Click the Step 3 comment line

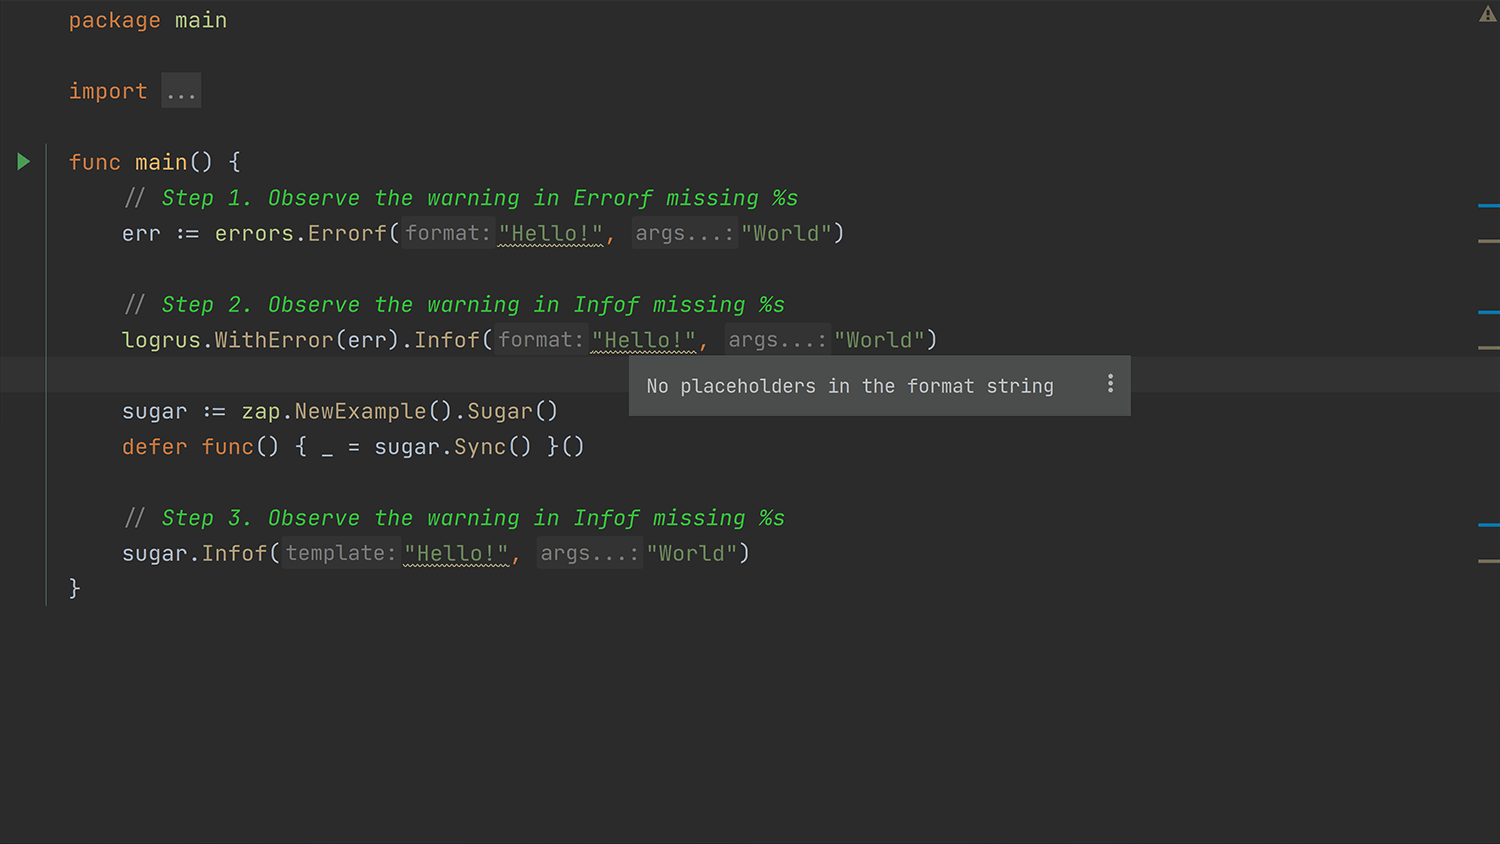[x=455, y=518]
